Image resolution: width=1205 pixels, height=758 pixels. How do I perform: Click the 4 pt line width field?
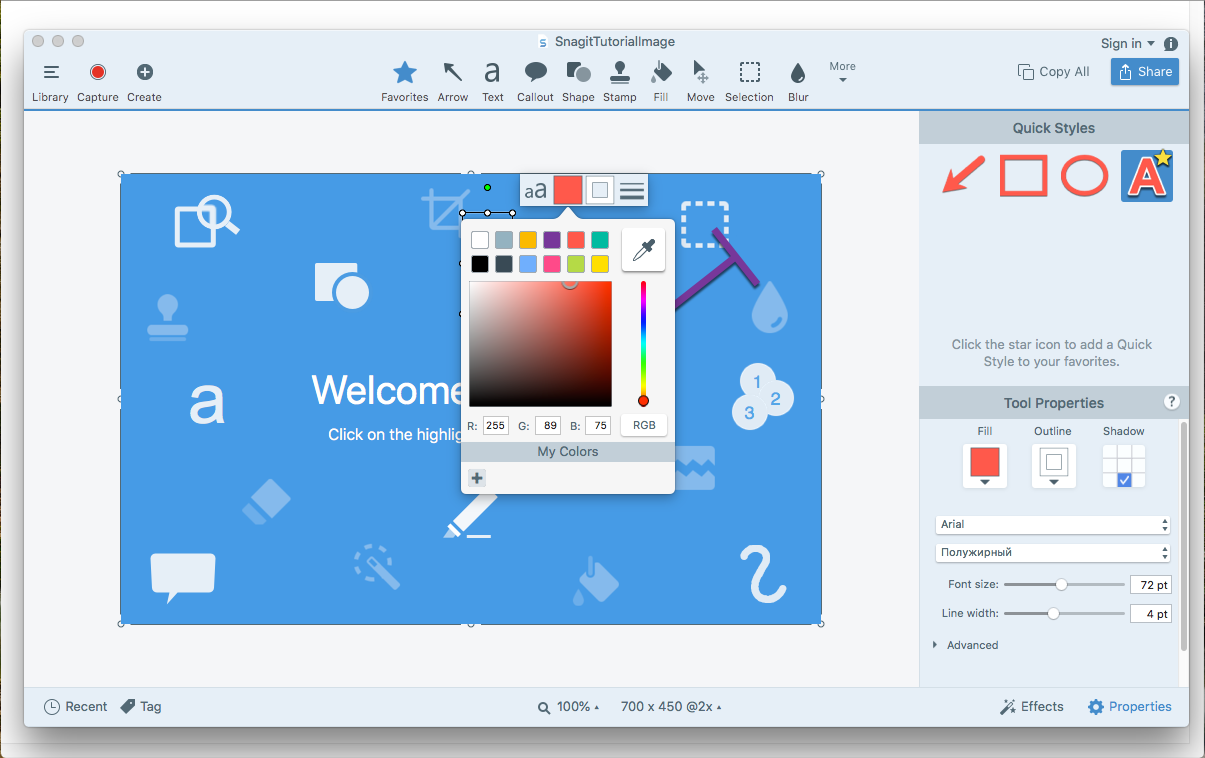1150,614
